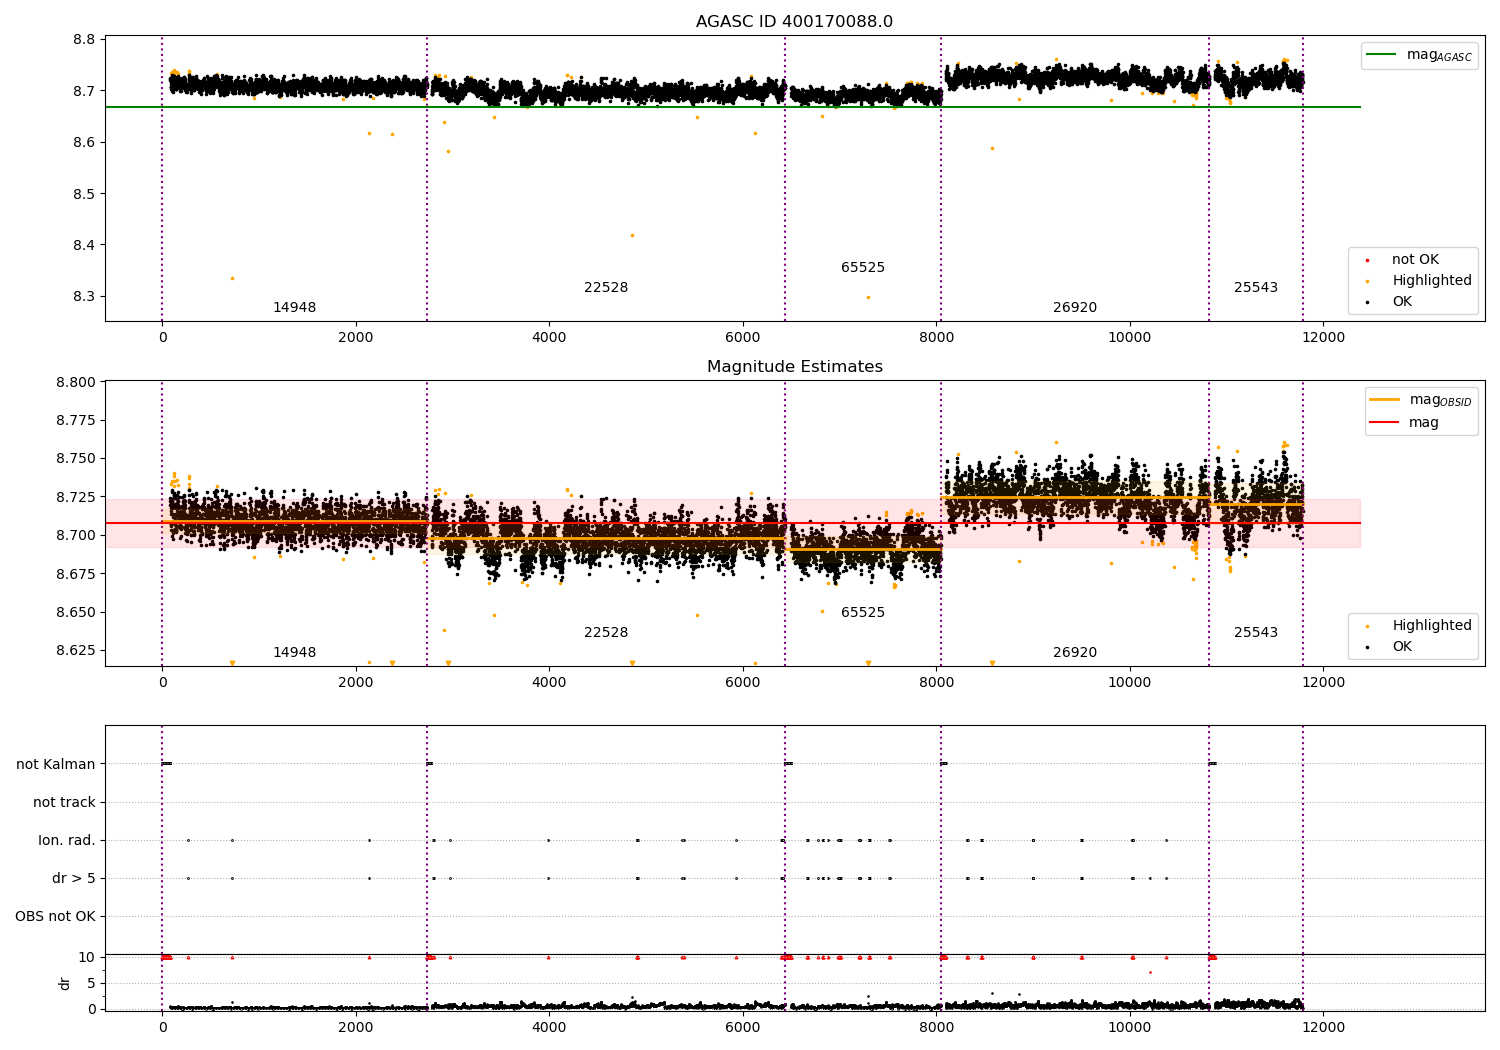Image resolution: width=1500 pixels, height=1050 pixels.
Task: Click the 'Ion. rad.' row label
Action: [67, 841]
